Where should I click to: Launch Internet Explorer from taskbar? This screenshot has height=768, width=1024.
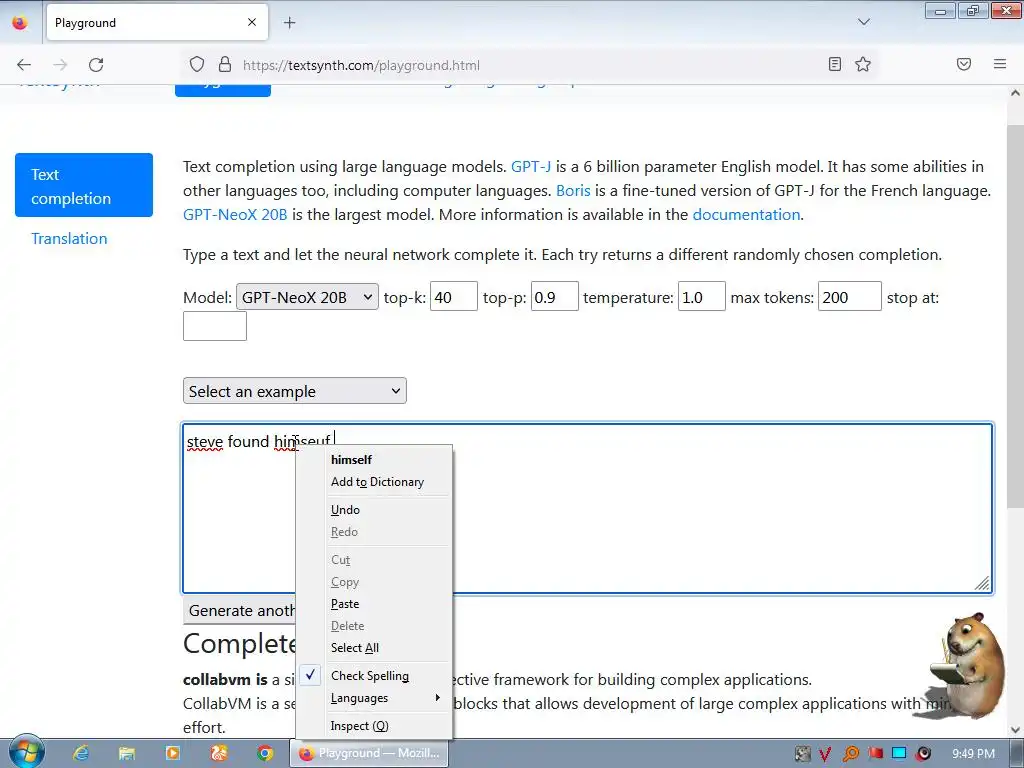tap(81, 753)
